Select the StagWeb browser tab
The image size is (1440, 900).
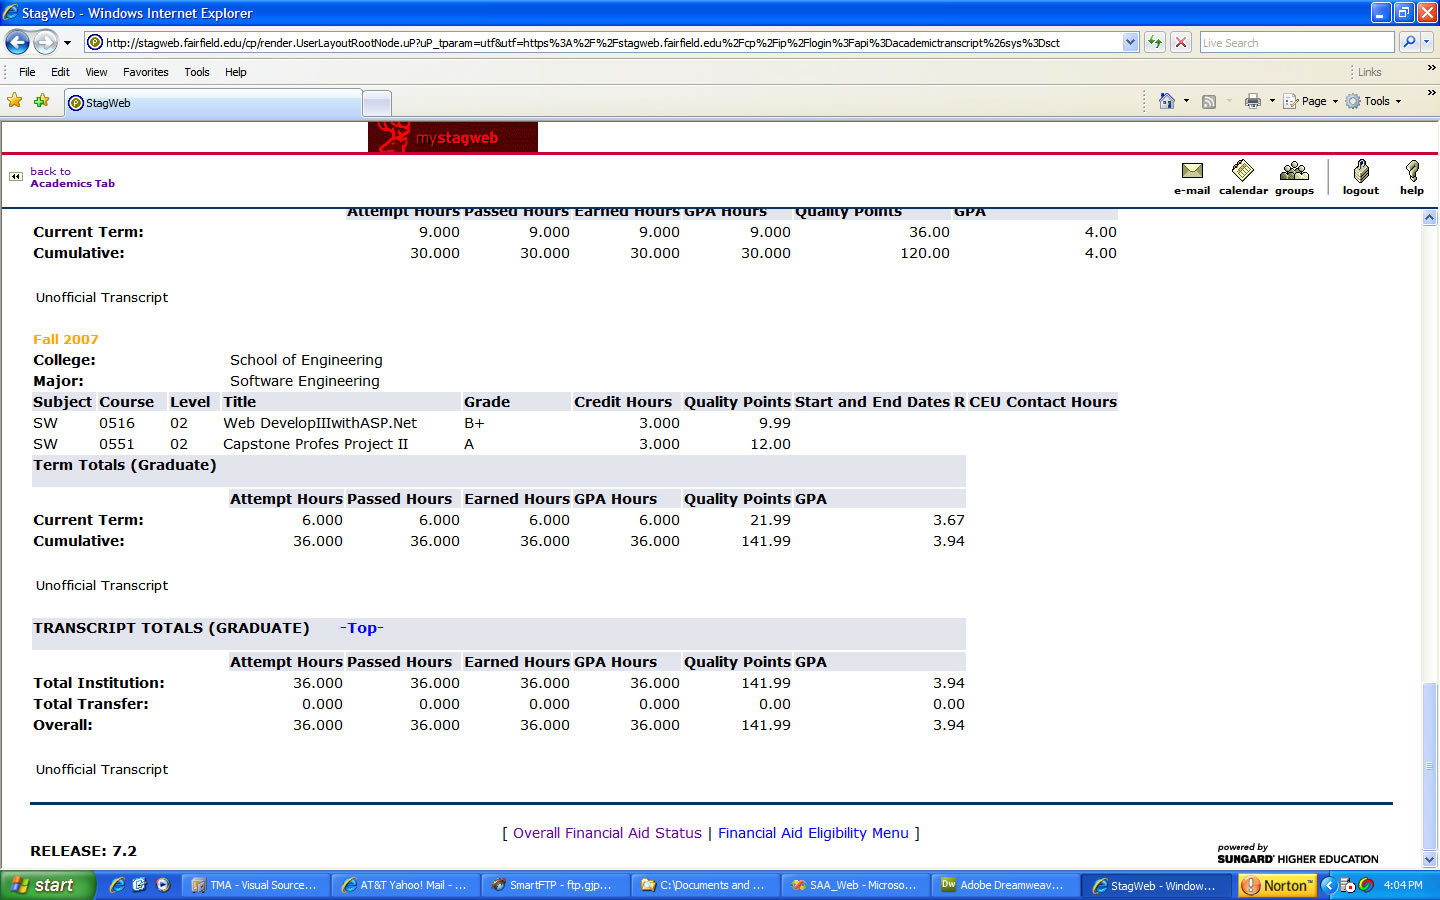tap(212, 103)
